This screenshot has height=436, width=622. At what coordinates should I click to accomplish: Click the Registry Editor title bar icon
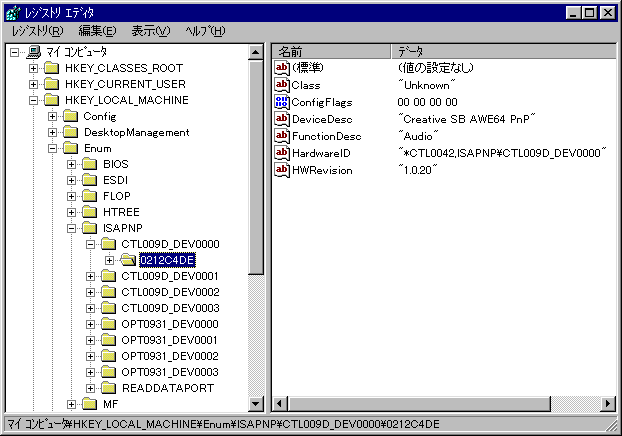(x=13, y=13)
